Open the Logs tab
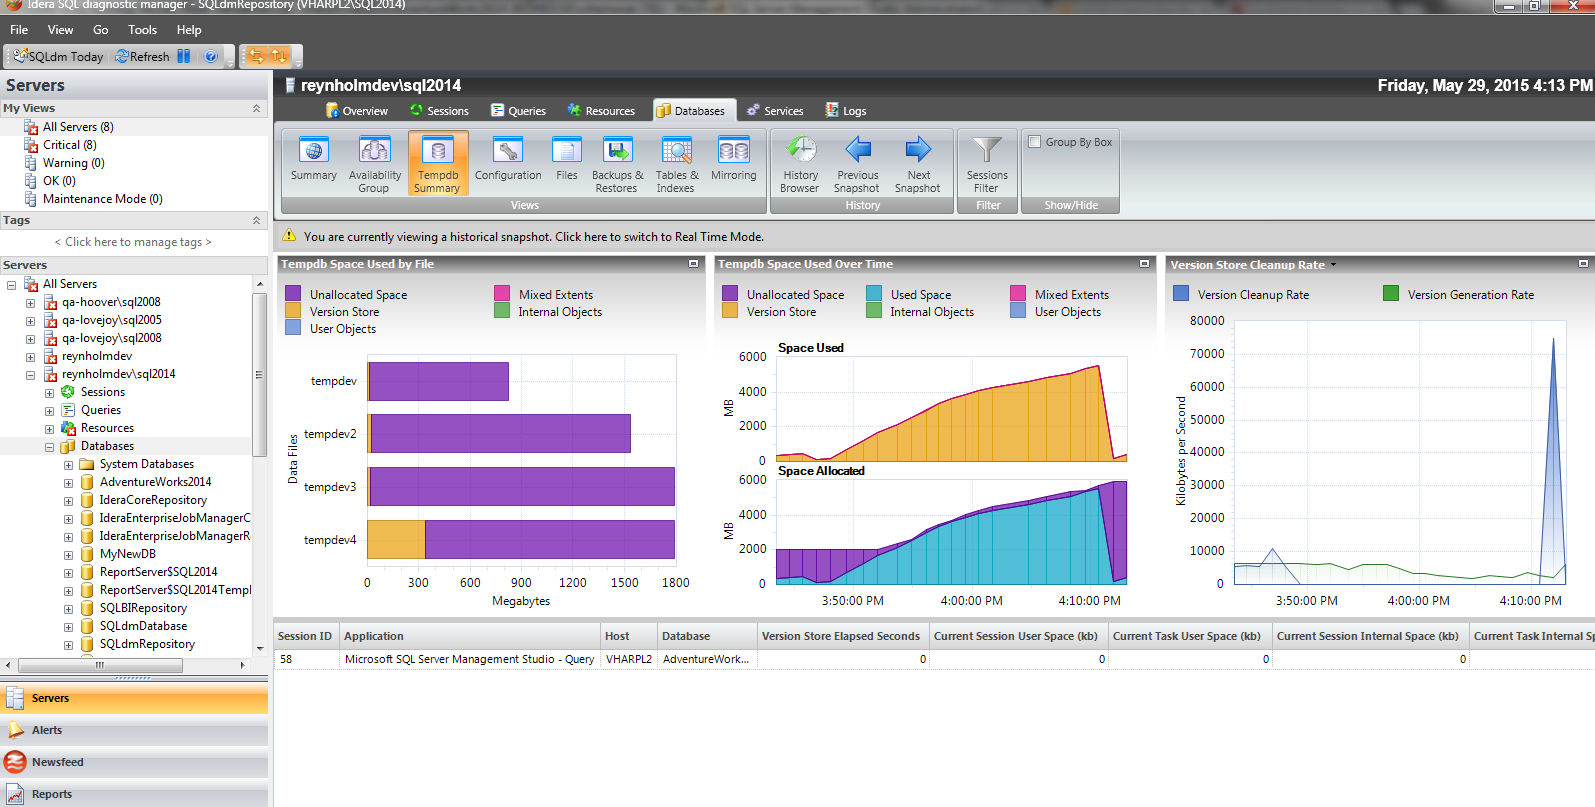The width and height of the screenshot is (1595, 807). [846, 111]
